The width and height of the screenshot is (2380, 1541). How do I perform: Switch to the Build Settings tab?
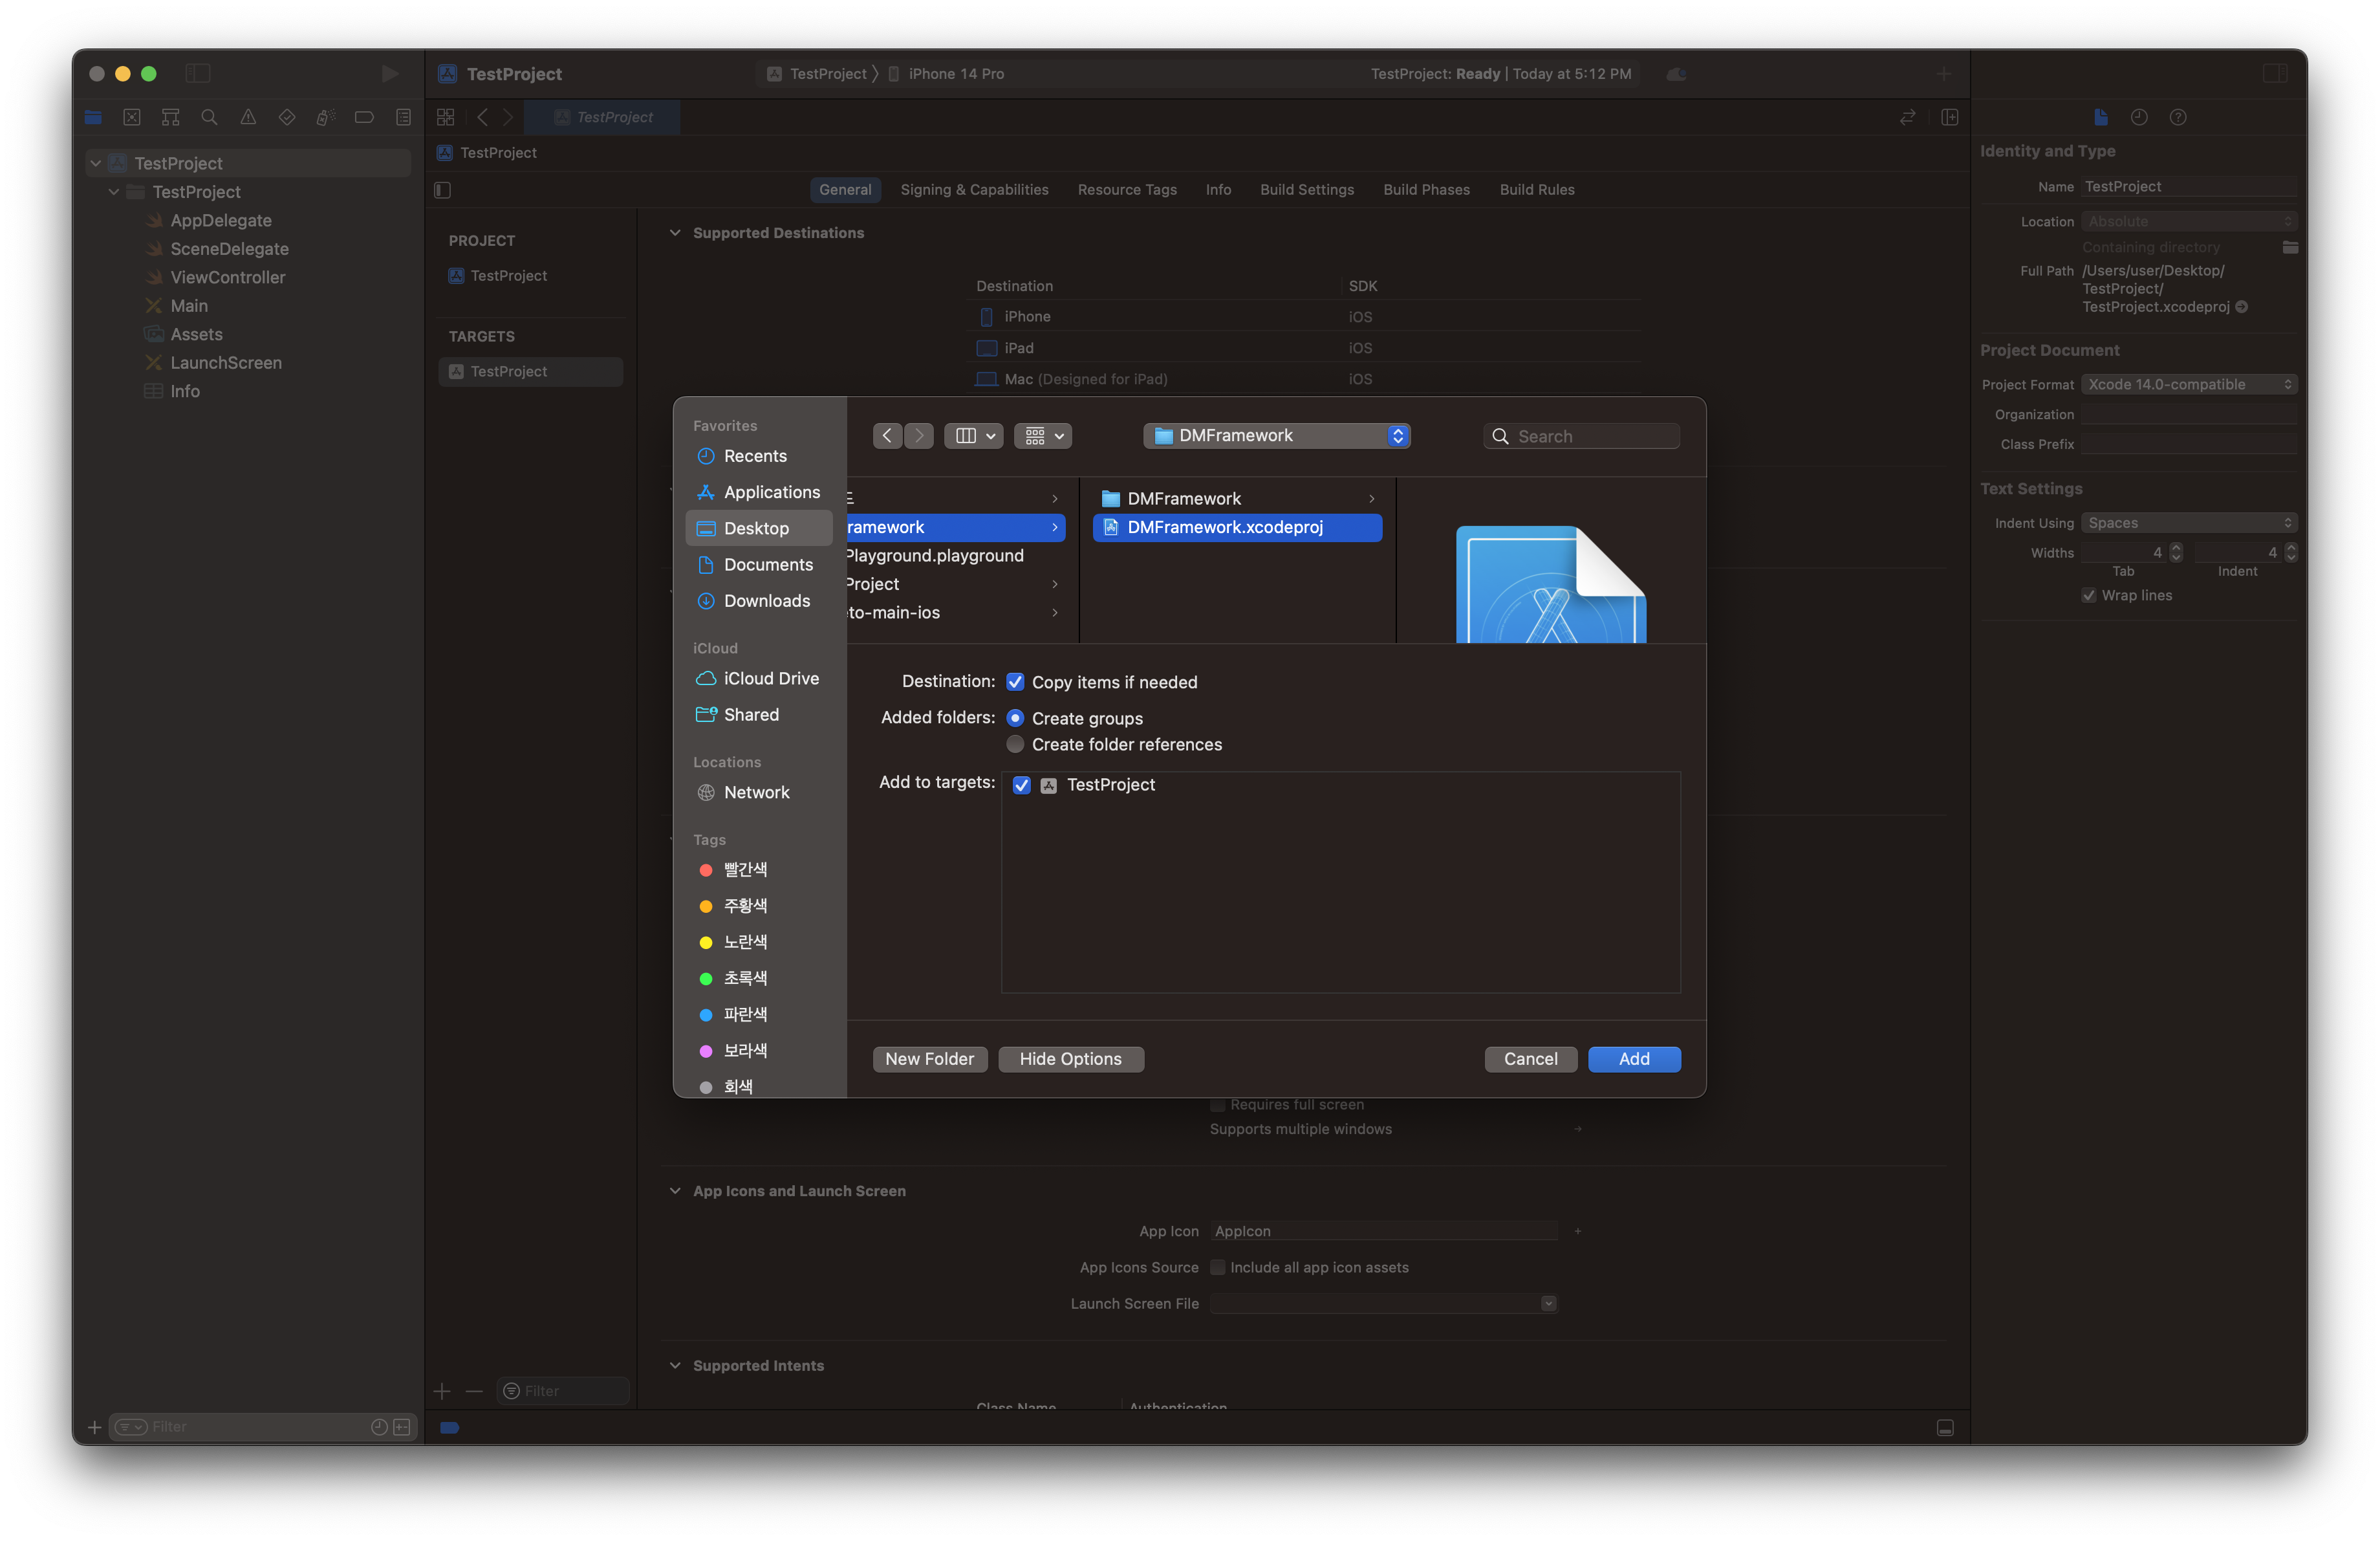[x=1306, y=190]
